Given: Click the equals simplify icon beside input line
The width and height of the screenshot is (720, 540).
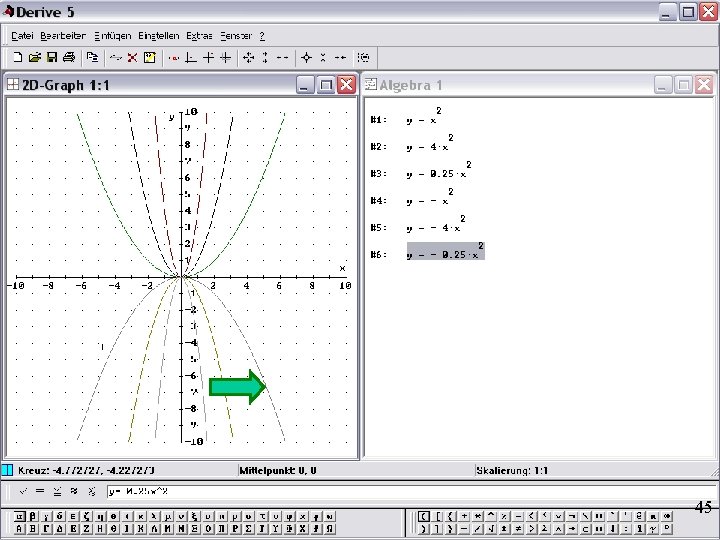Looking at the screenshot, I should point(40,491).
